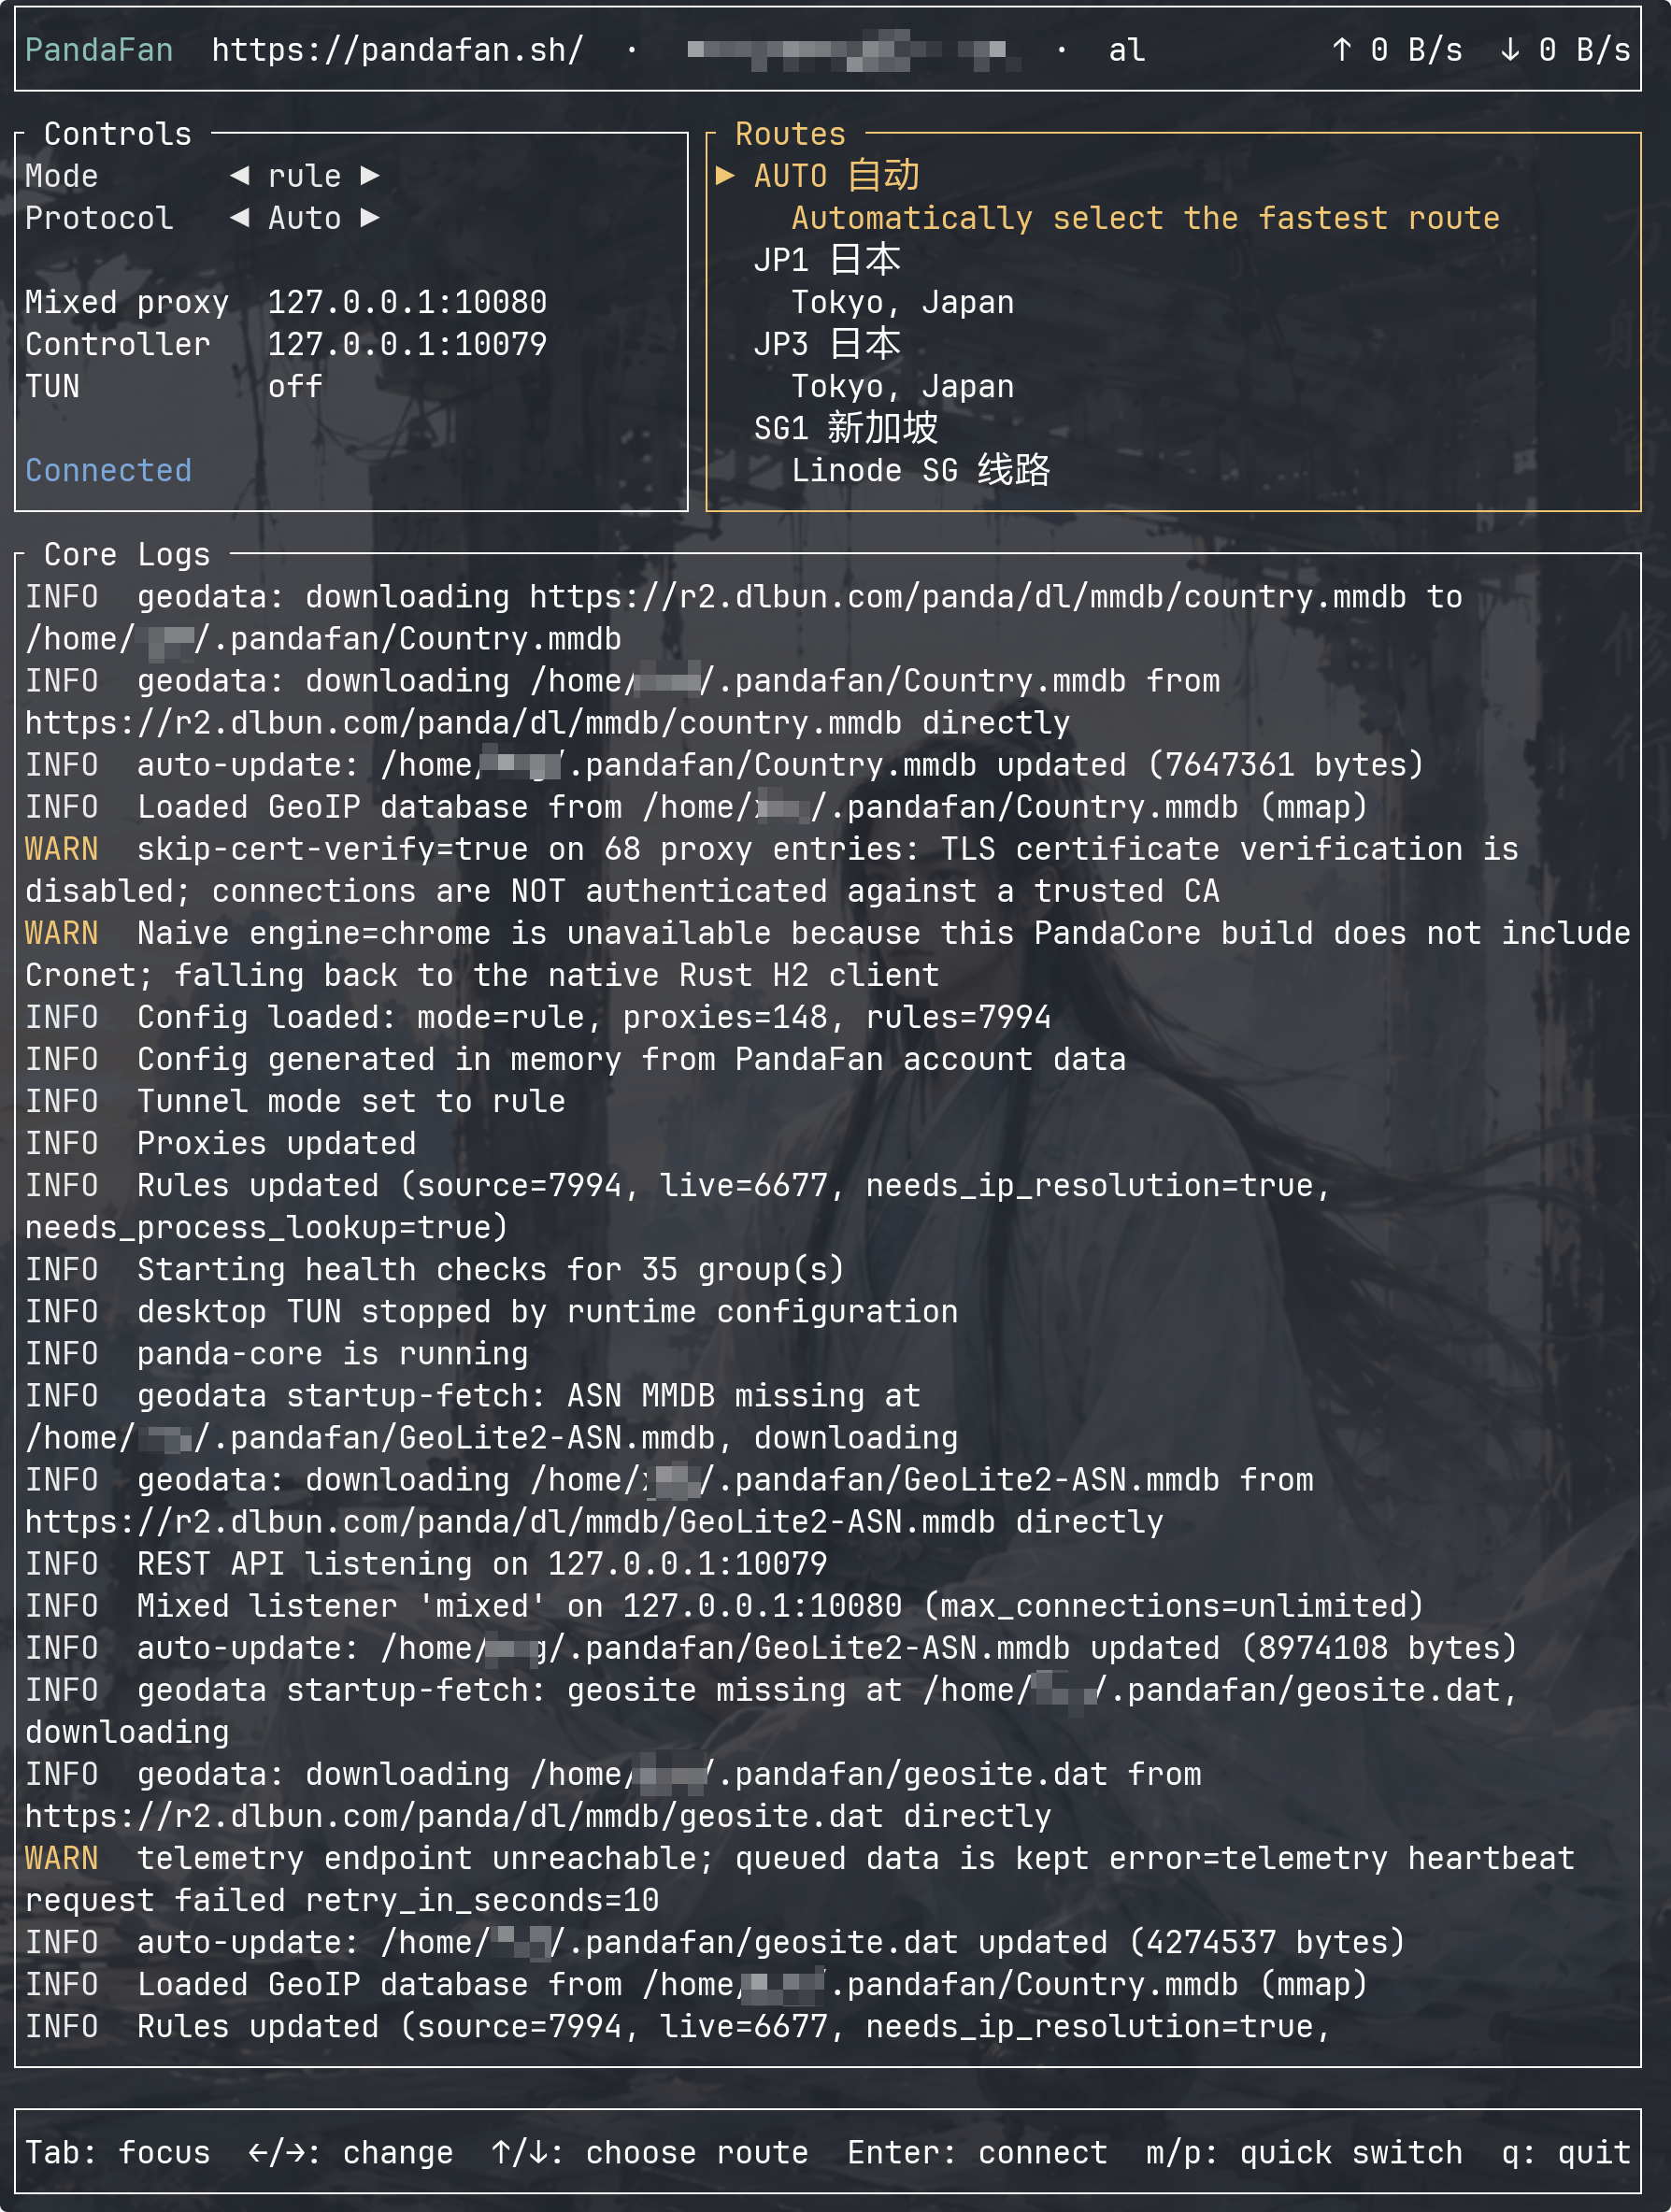Click the Tokyo, Japan text under JP3
Viewport: 1671px width, 2212px height.
click(903, 386)
